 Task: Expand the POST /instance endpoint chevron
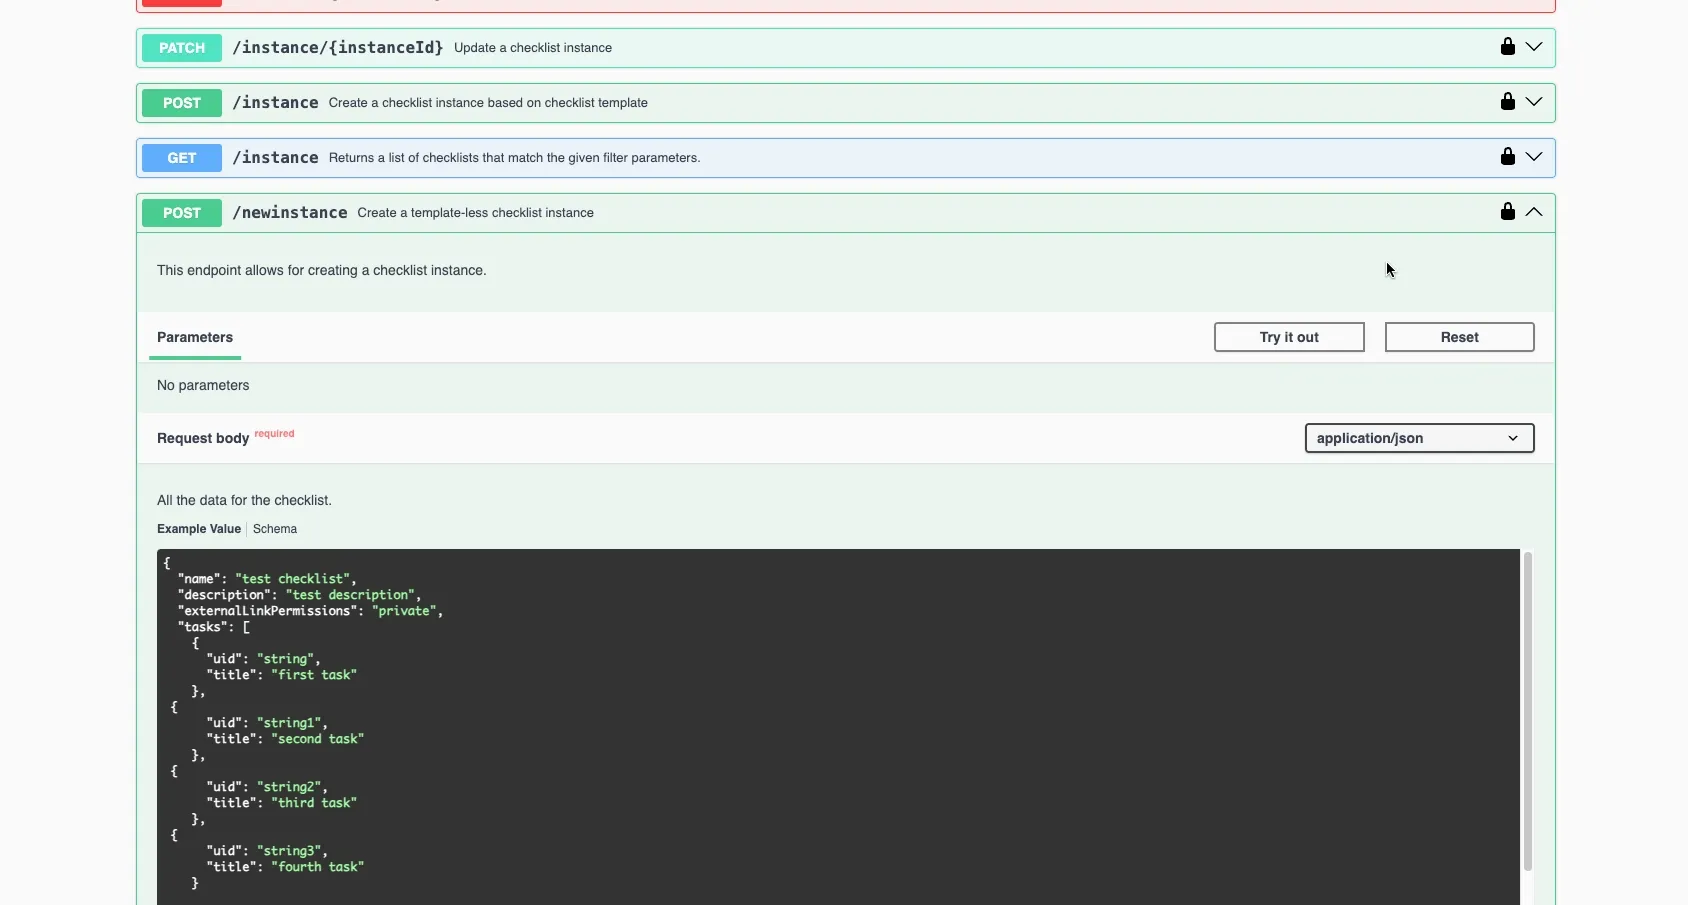tap(1533, 102)
